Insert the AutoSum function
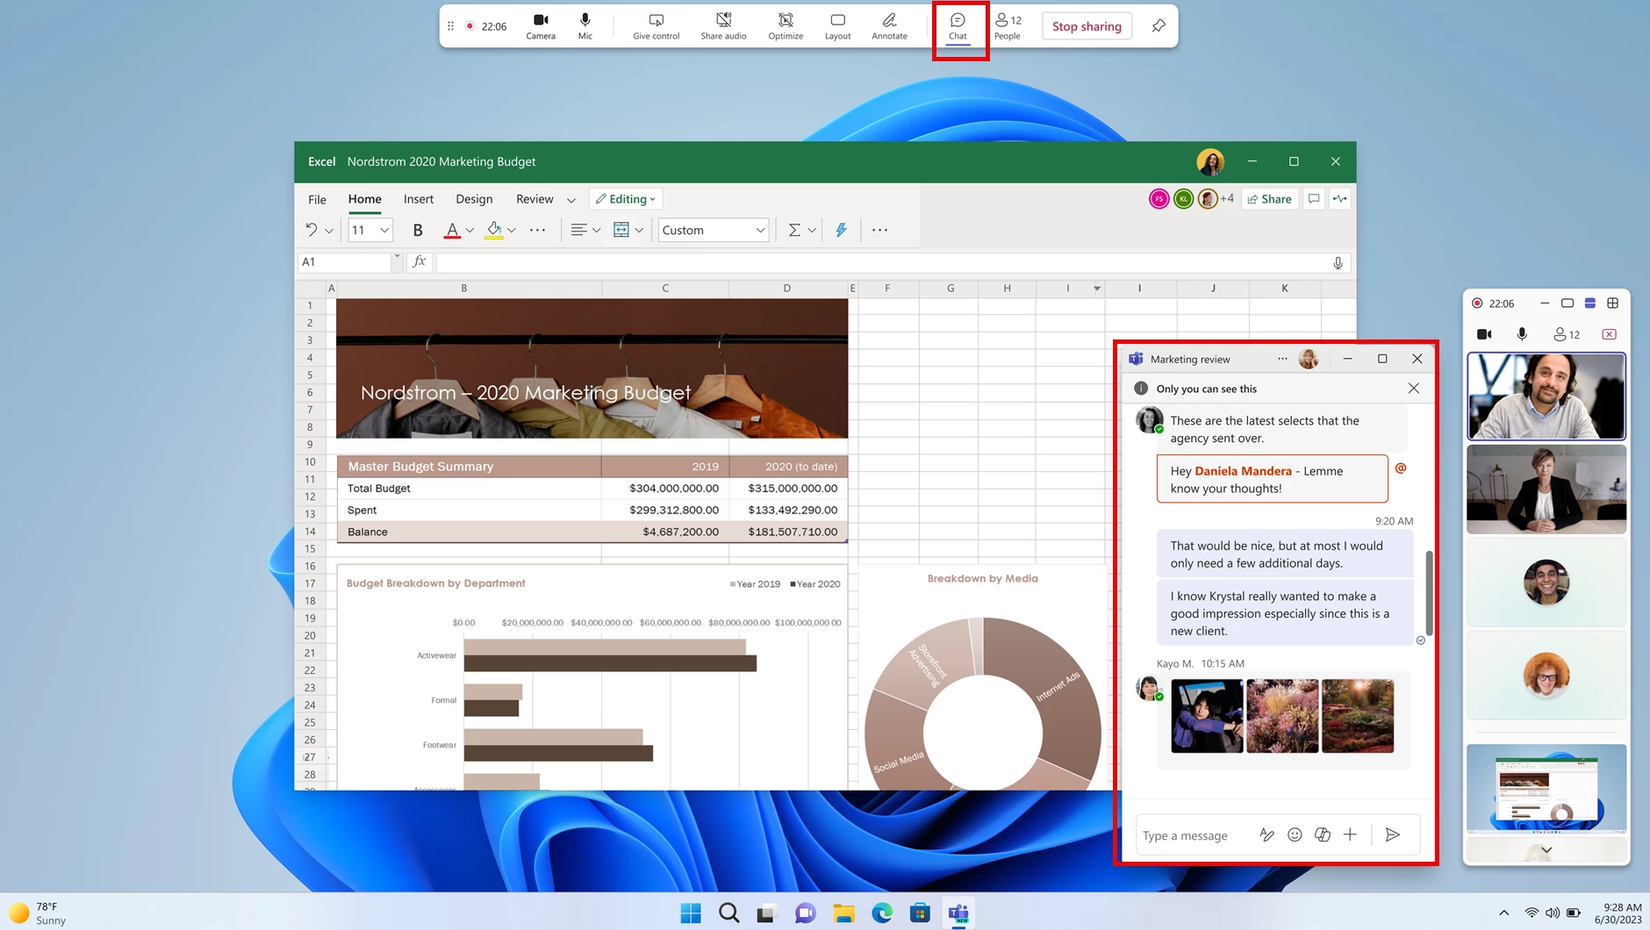This screenshot has height=930, width=1650. 794,230
